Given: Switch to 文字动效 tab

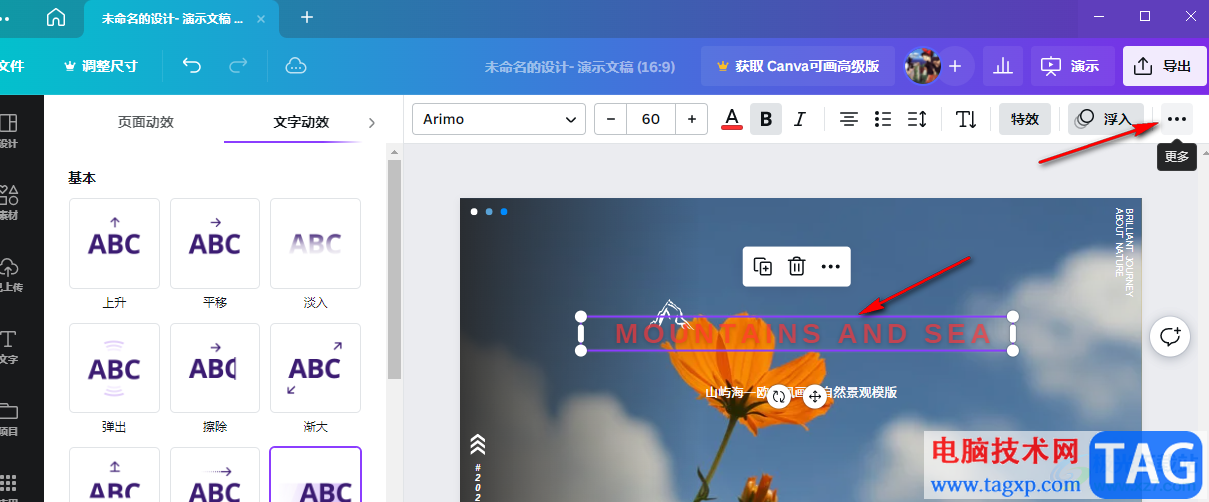Looking at the screenshot, I should tap(301, 122).
